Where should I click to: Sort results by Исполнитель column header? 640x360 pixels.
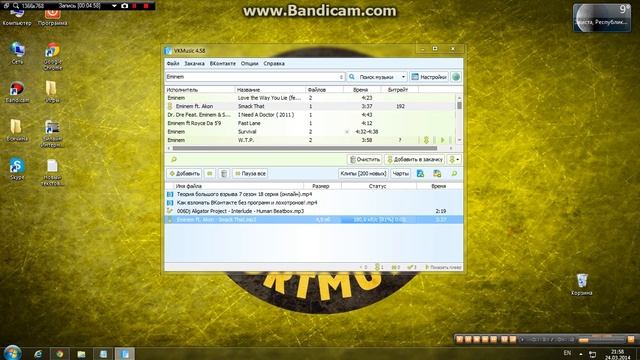pos(200,89)
